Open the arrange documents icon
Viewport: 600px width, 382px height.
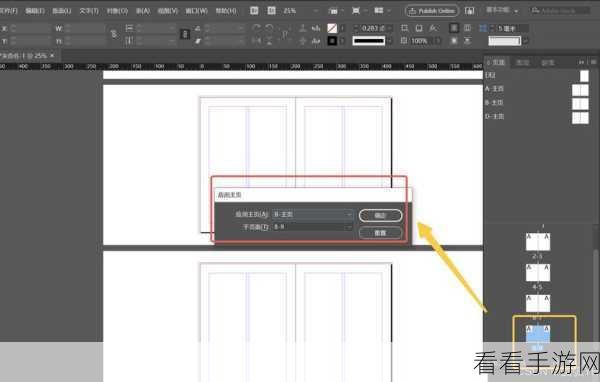379,11
